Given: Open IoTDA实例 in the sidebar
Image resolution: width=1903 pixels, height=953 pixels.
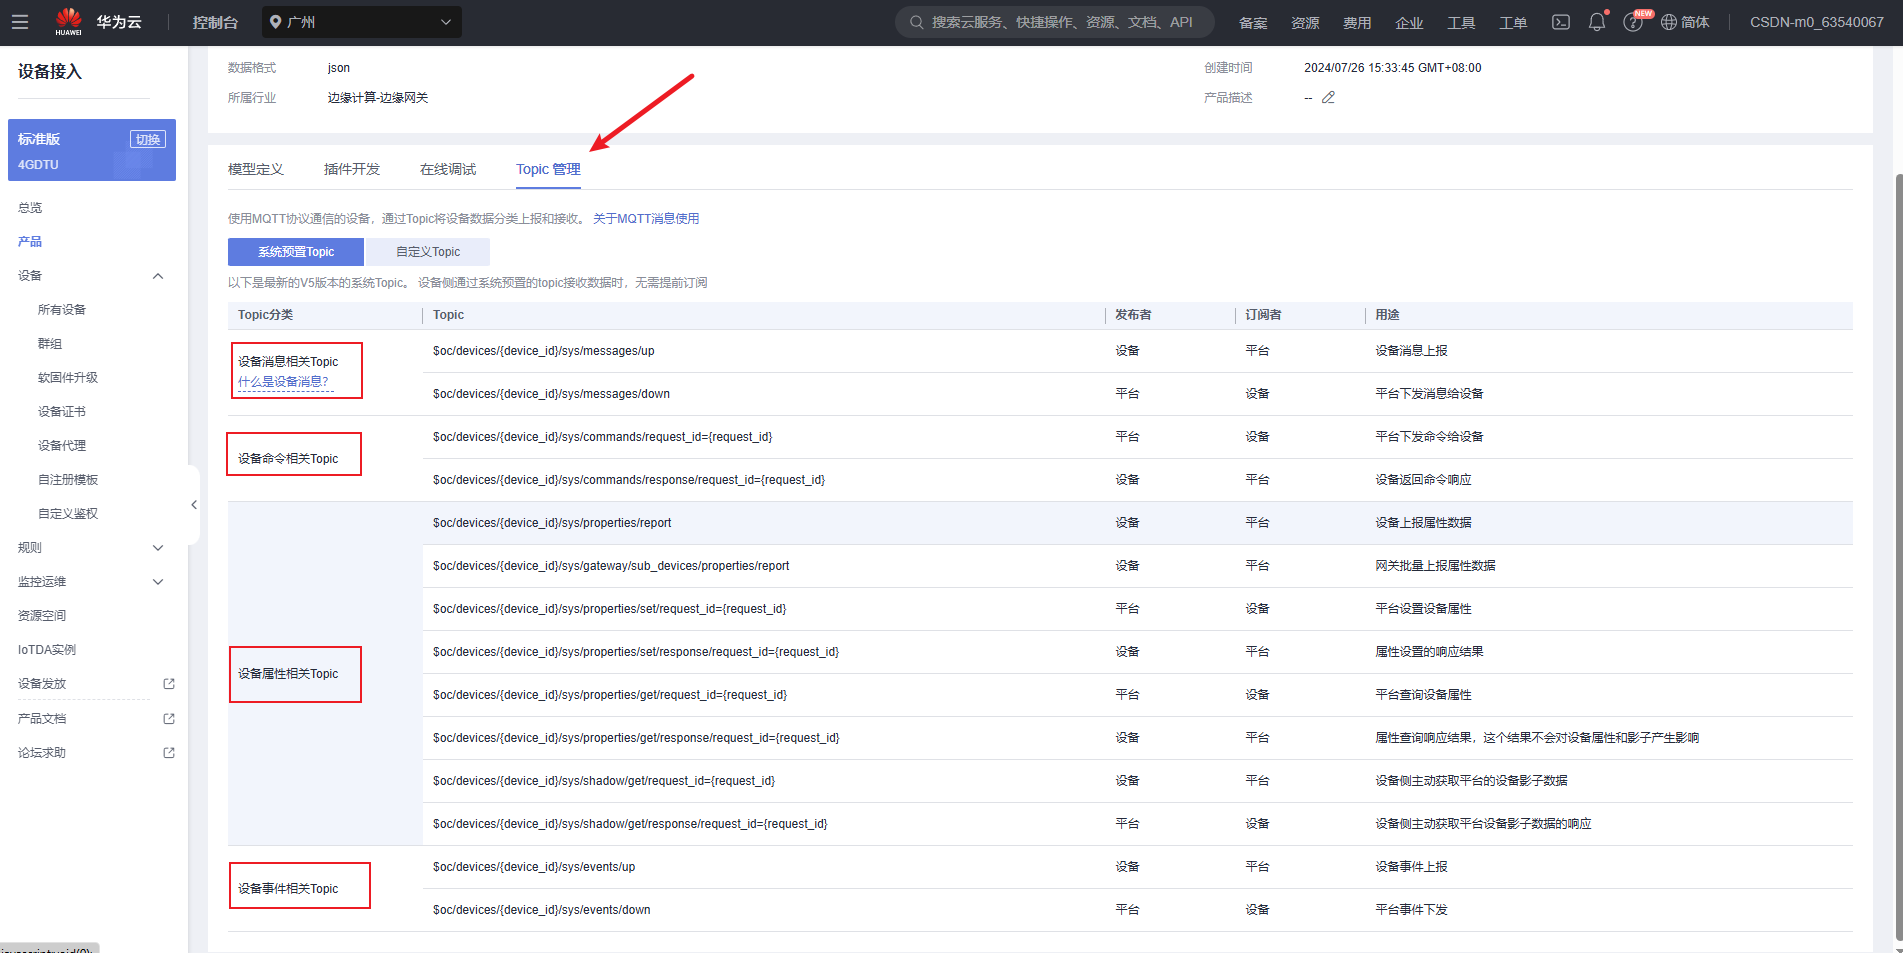Looking at the screenshot, I should (47, 650).
